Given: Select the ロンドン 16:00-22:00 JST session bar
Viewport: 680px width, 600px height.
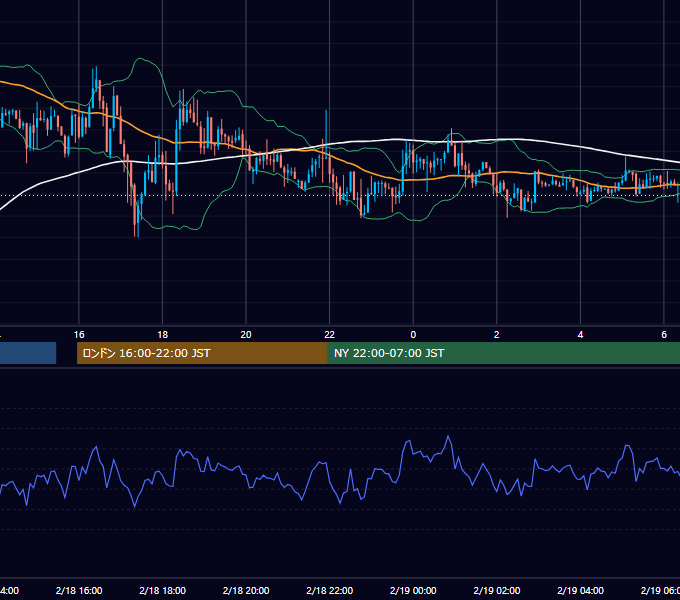Looking at the screenshot, I should [x=202, y=353].
